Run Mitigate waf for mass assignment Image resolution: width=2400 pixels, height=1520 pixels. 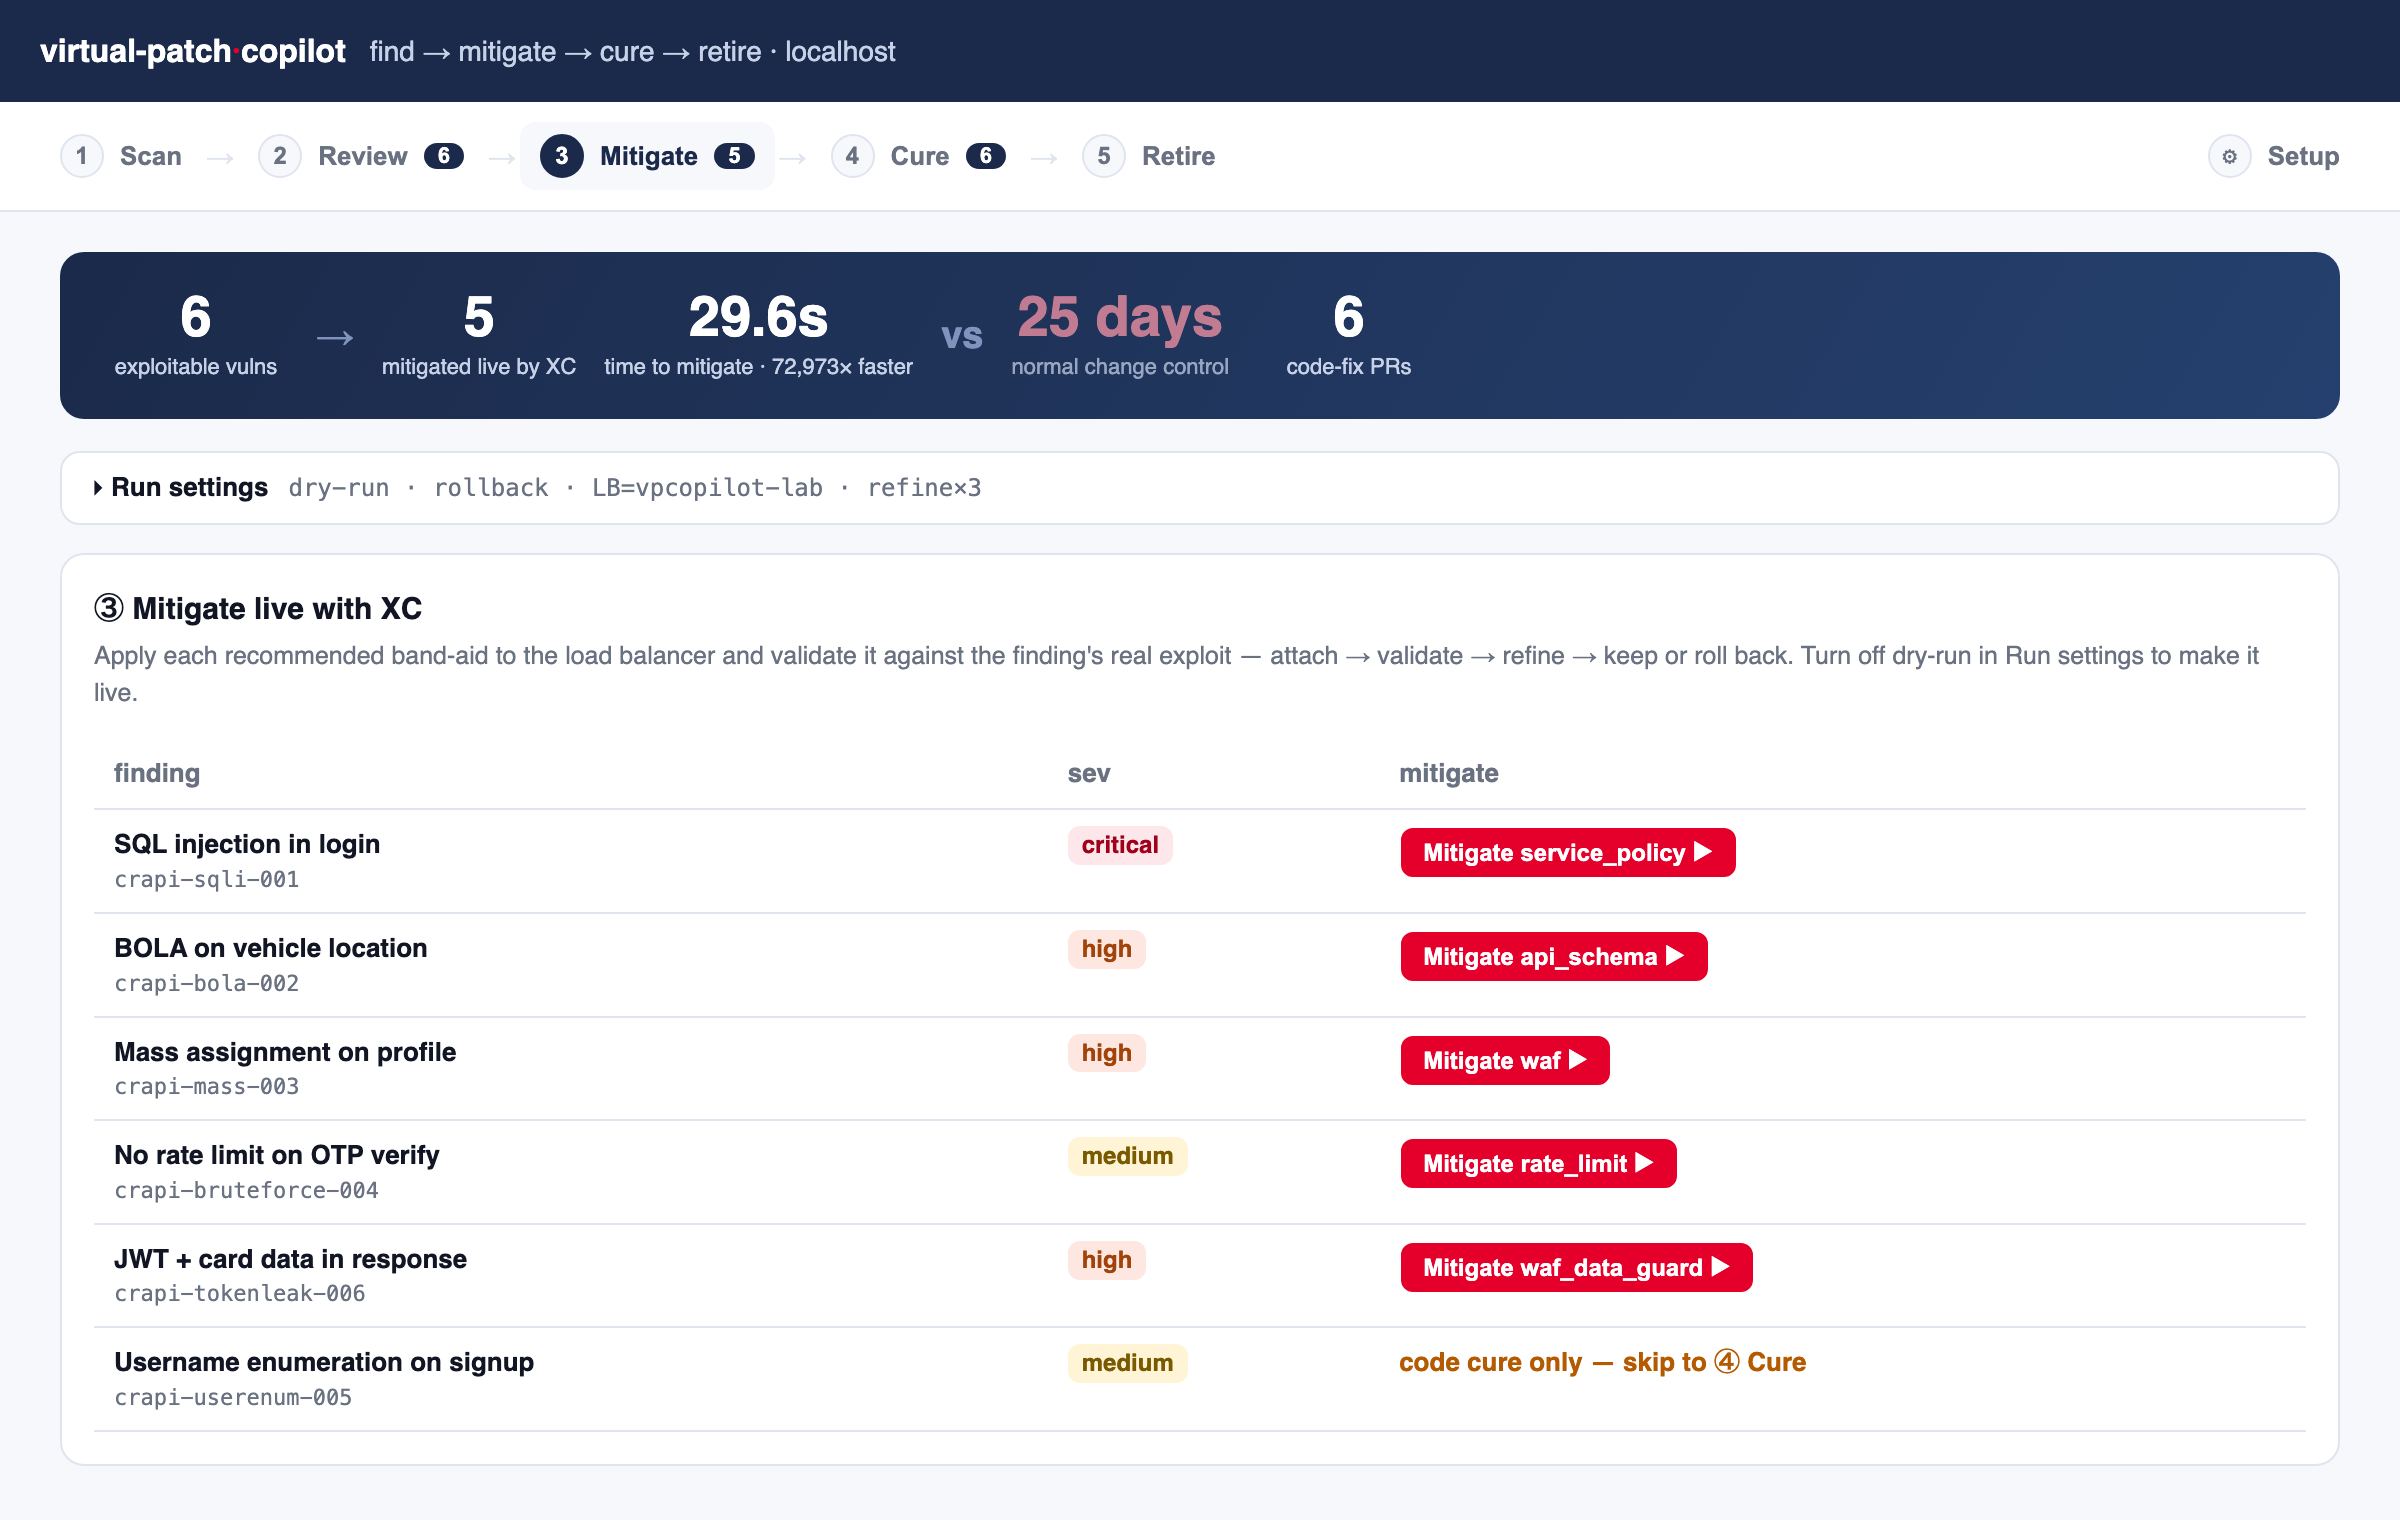(x=1504, y=1061)
